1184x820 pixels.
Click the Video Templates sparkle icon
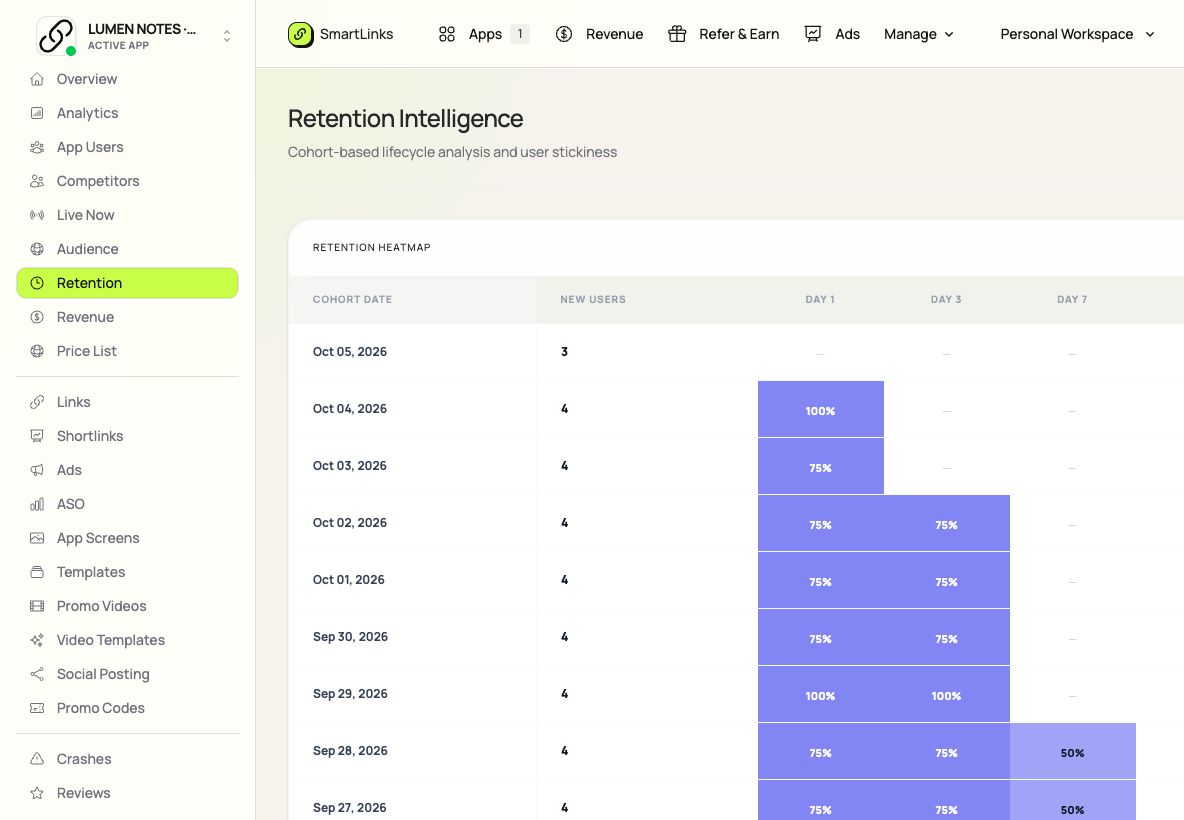tap(37, 640)
